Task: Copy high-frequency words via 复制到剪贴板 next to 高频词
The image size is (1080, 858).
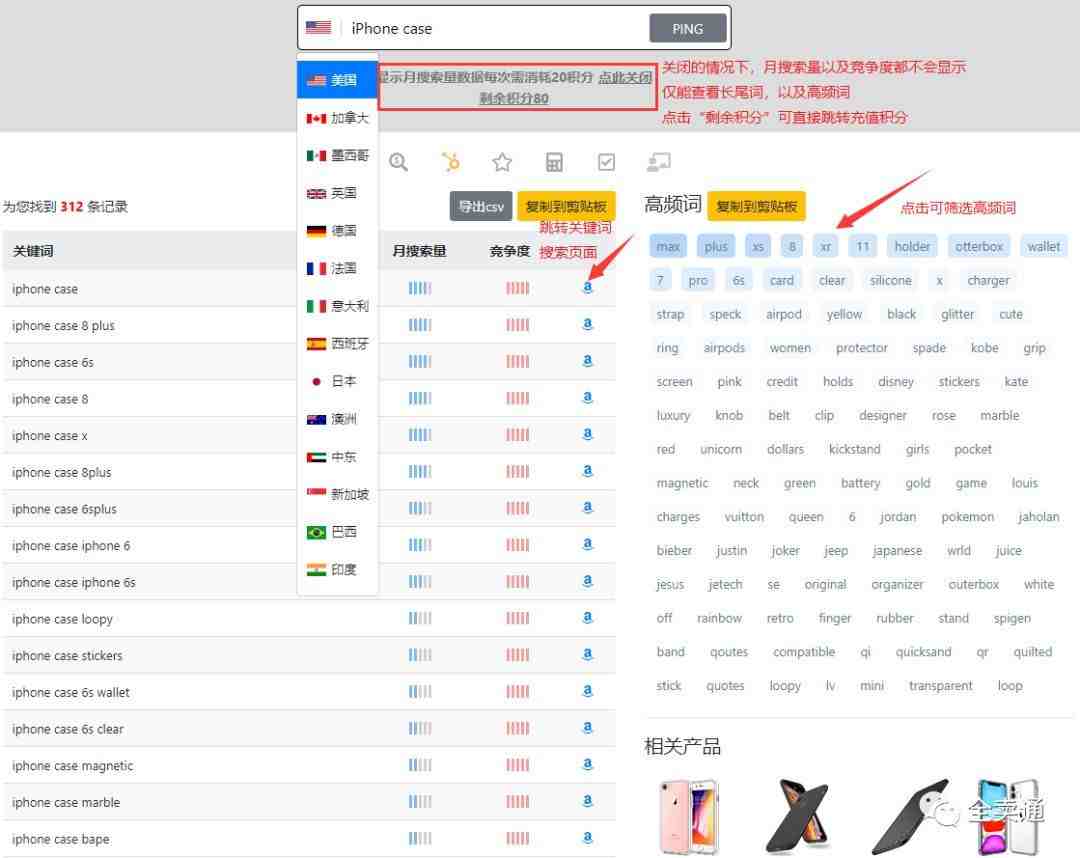Action: point(756,206)
